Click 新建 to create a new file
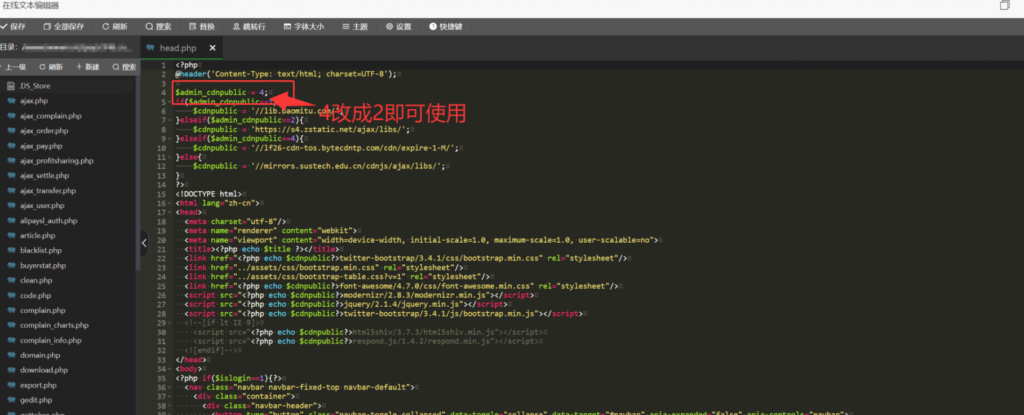Image resolution: width=1024 pixels, height=415 pixels. click(87, 67)
